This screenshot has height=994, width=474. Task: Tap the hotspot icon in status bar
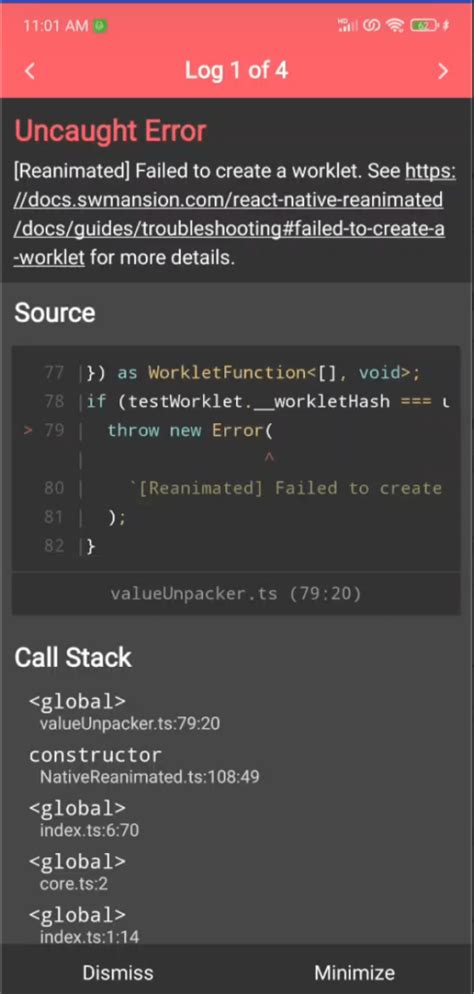point(373,25)
